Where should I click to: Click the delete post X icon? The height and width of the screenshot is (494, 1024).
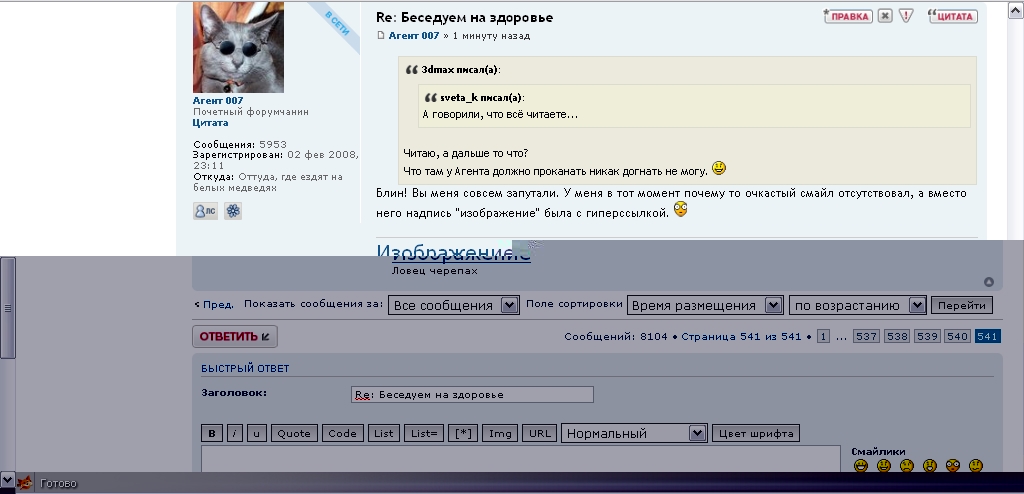point(885,16)
